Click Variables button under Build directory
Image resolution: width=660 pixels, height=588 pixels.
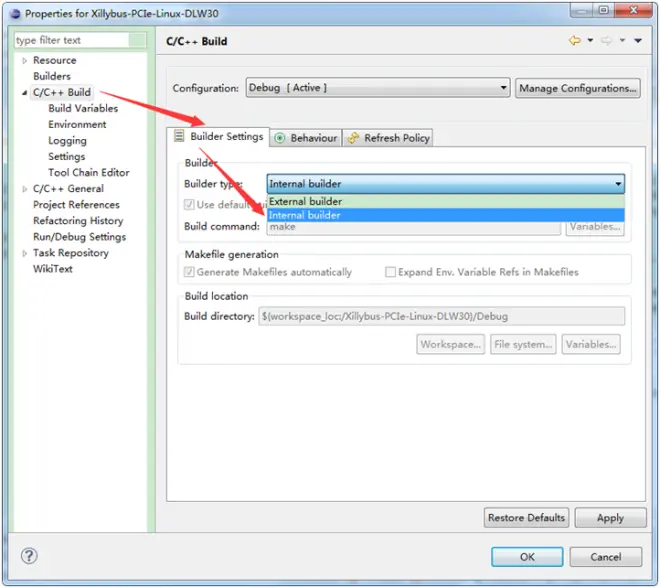point(591,344)
